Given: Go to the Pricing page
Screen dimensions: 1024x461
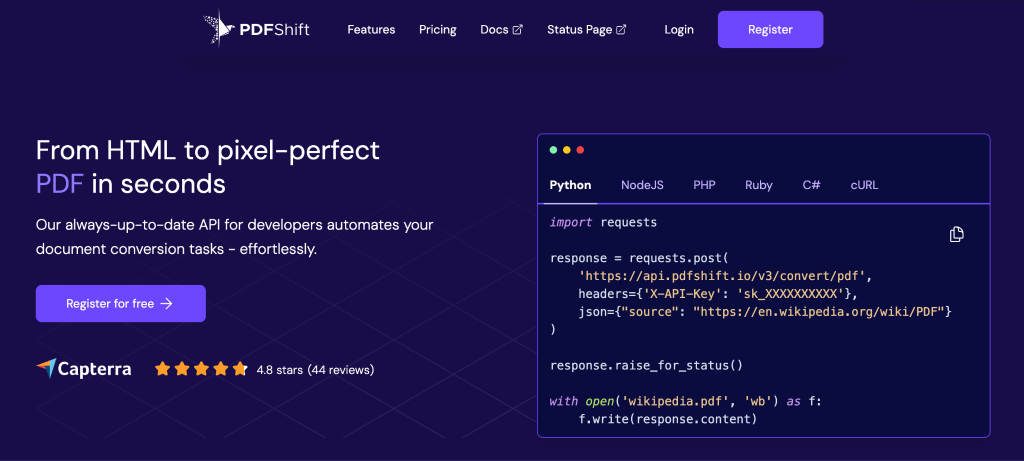Looking at the screenshot, I should [x=438, y=30].
